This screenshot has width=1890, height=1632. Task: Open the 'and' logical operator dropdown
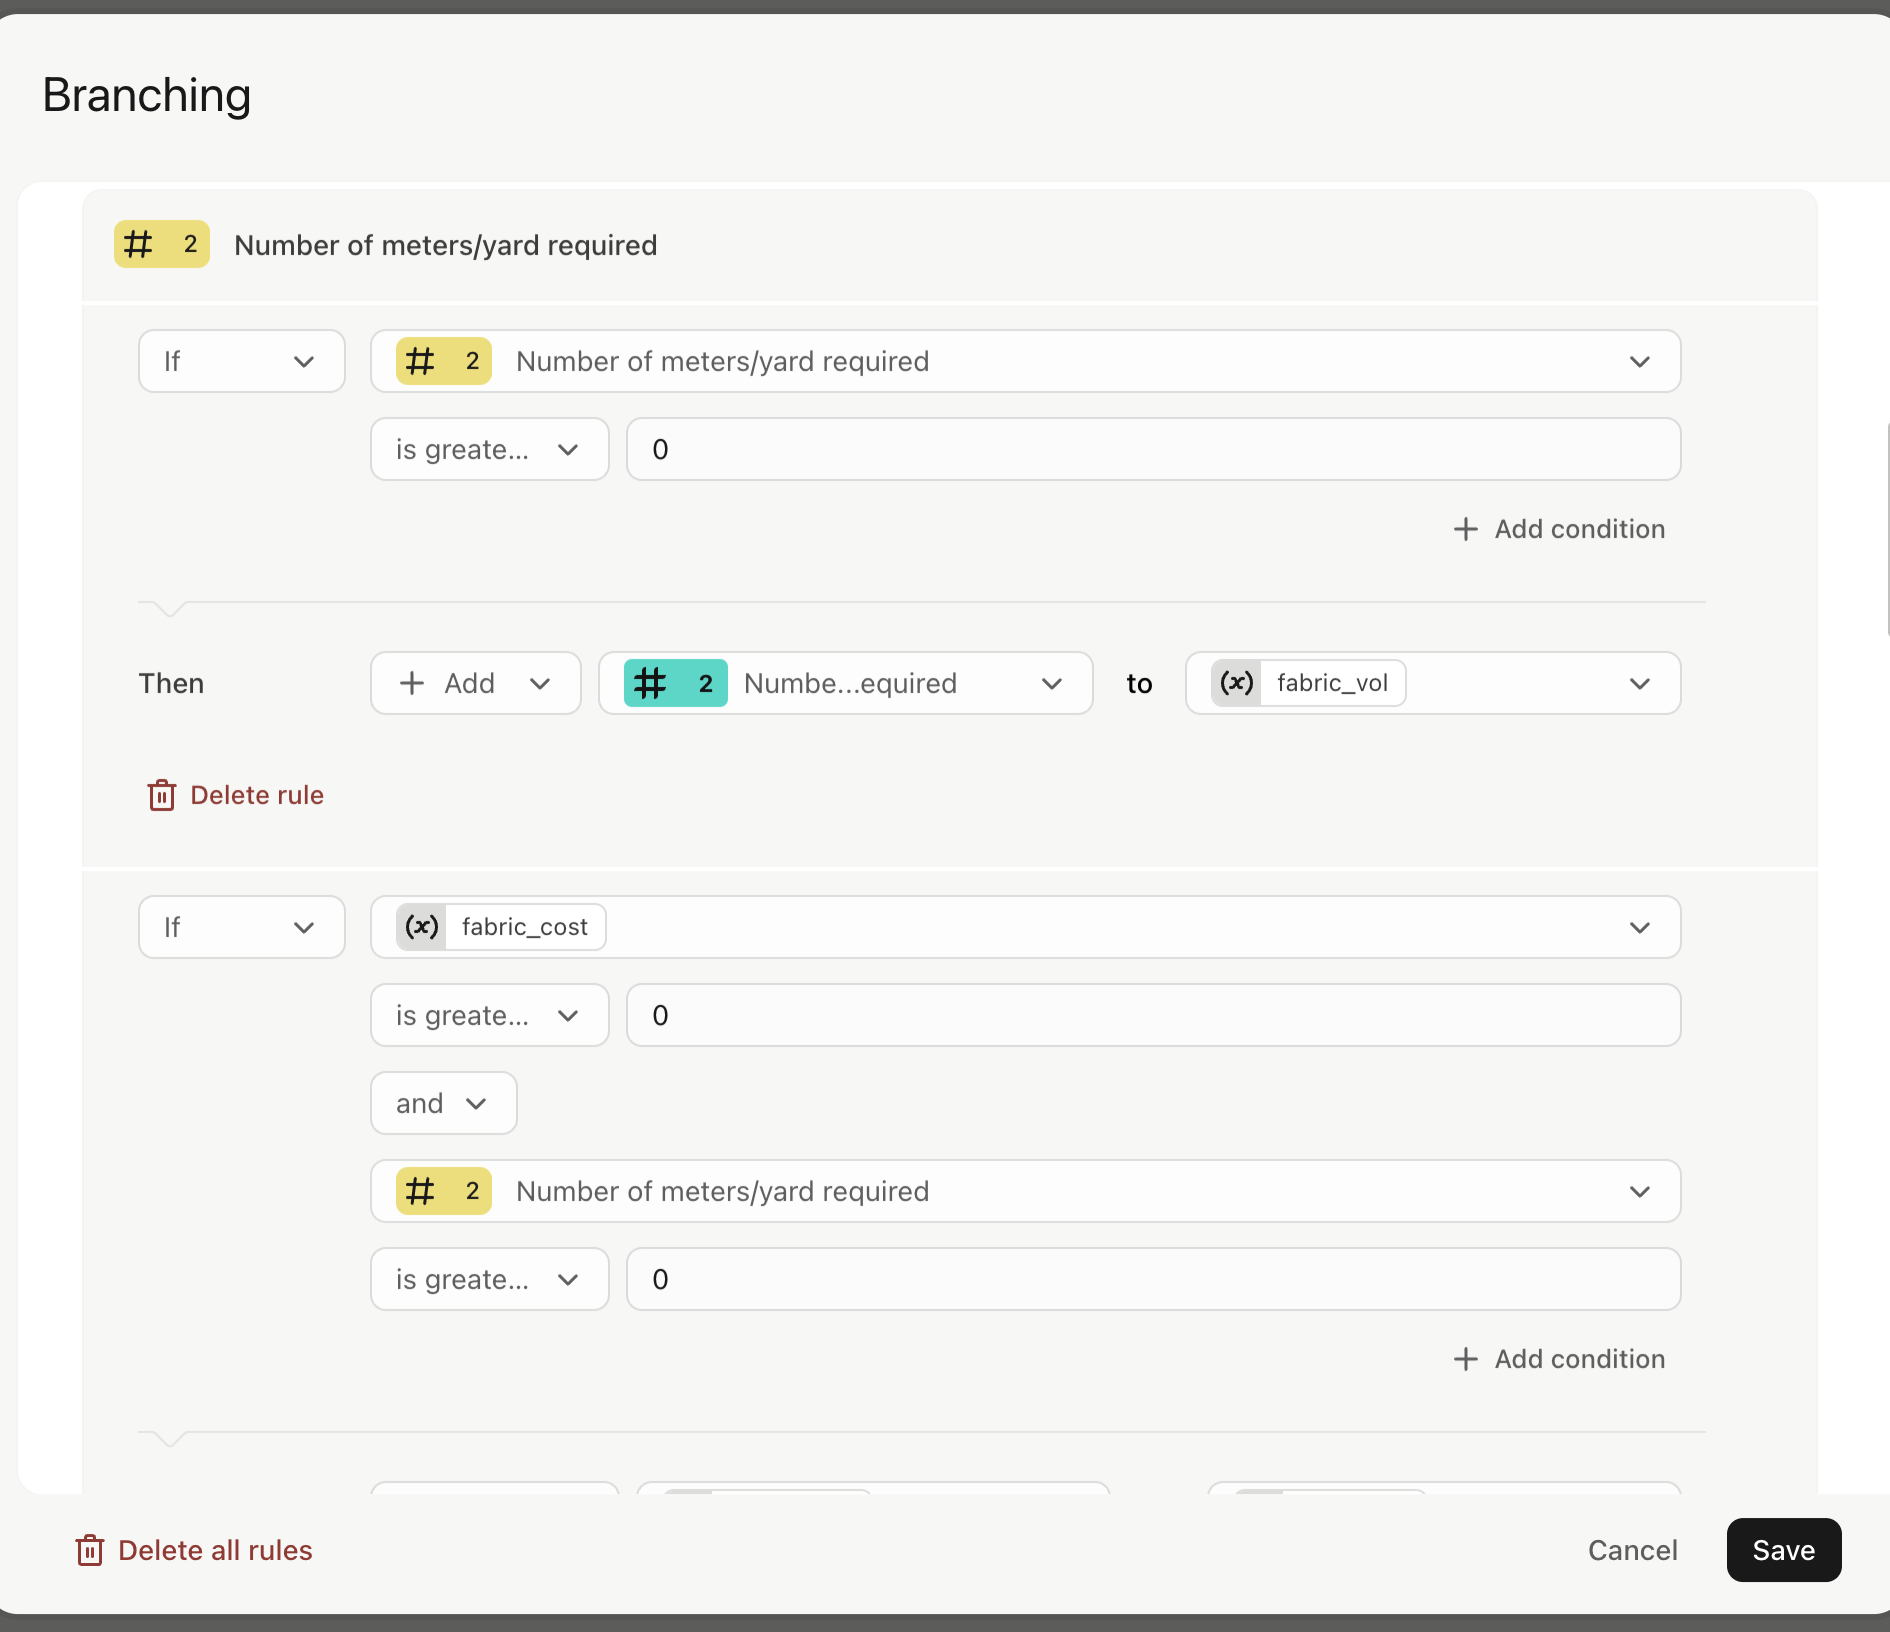pyautogui.click(x=443, y=1103)
